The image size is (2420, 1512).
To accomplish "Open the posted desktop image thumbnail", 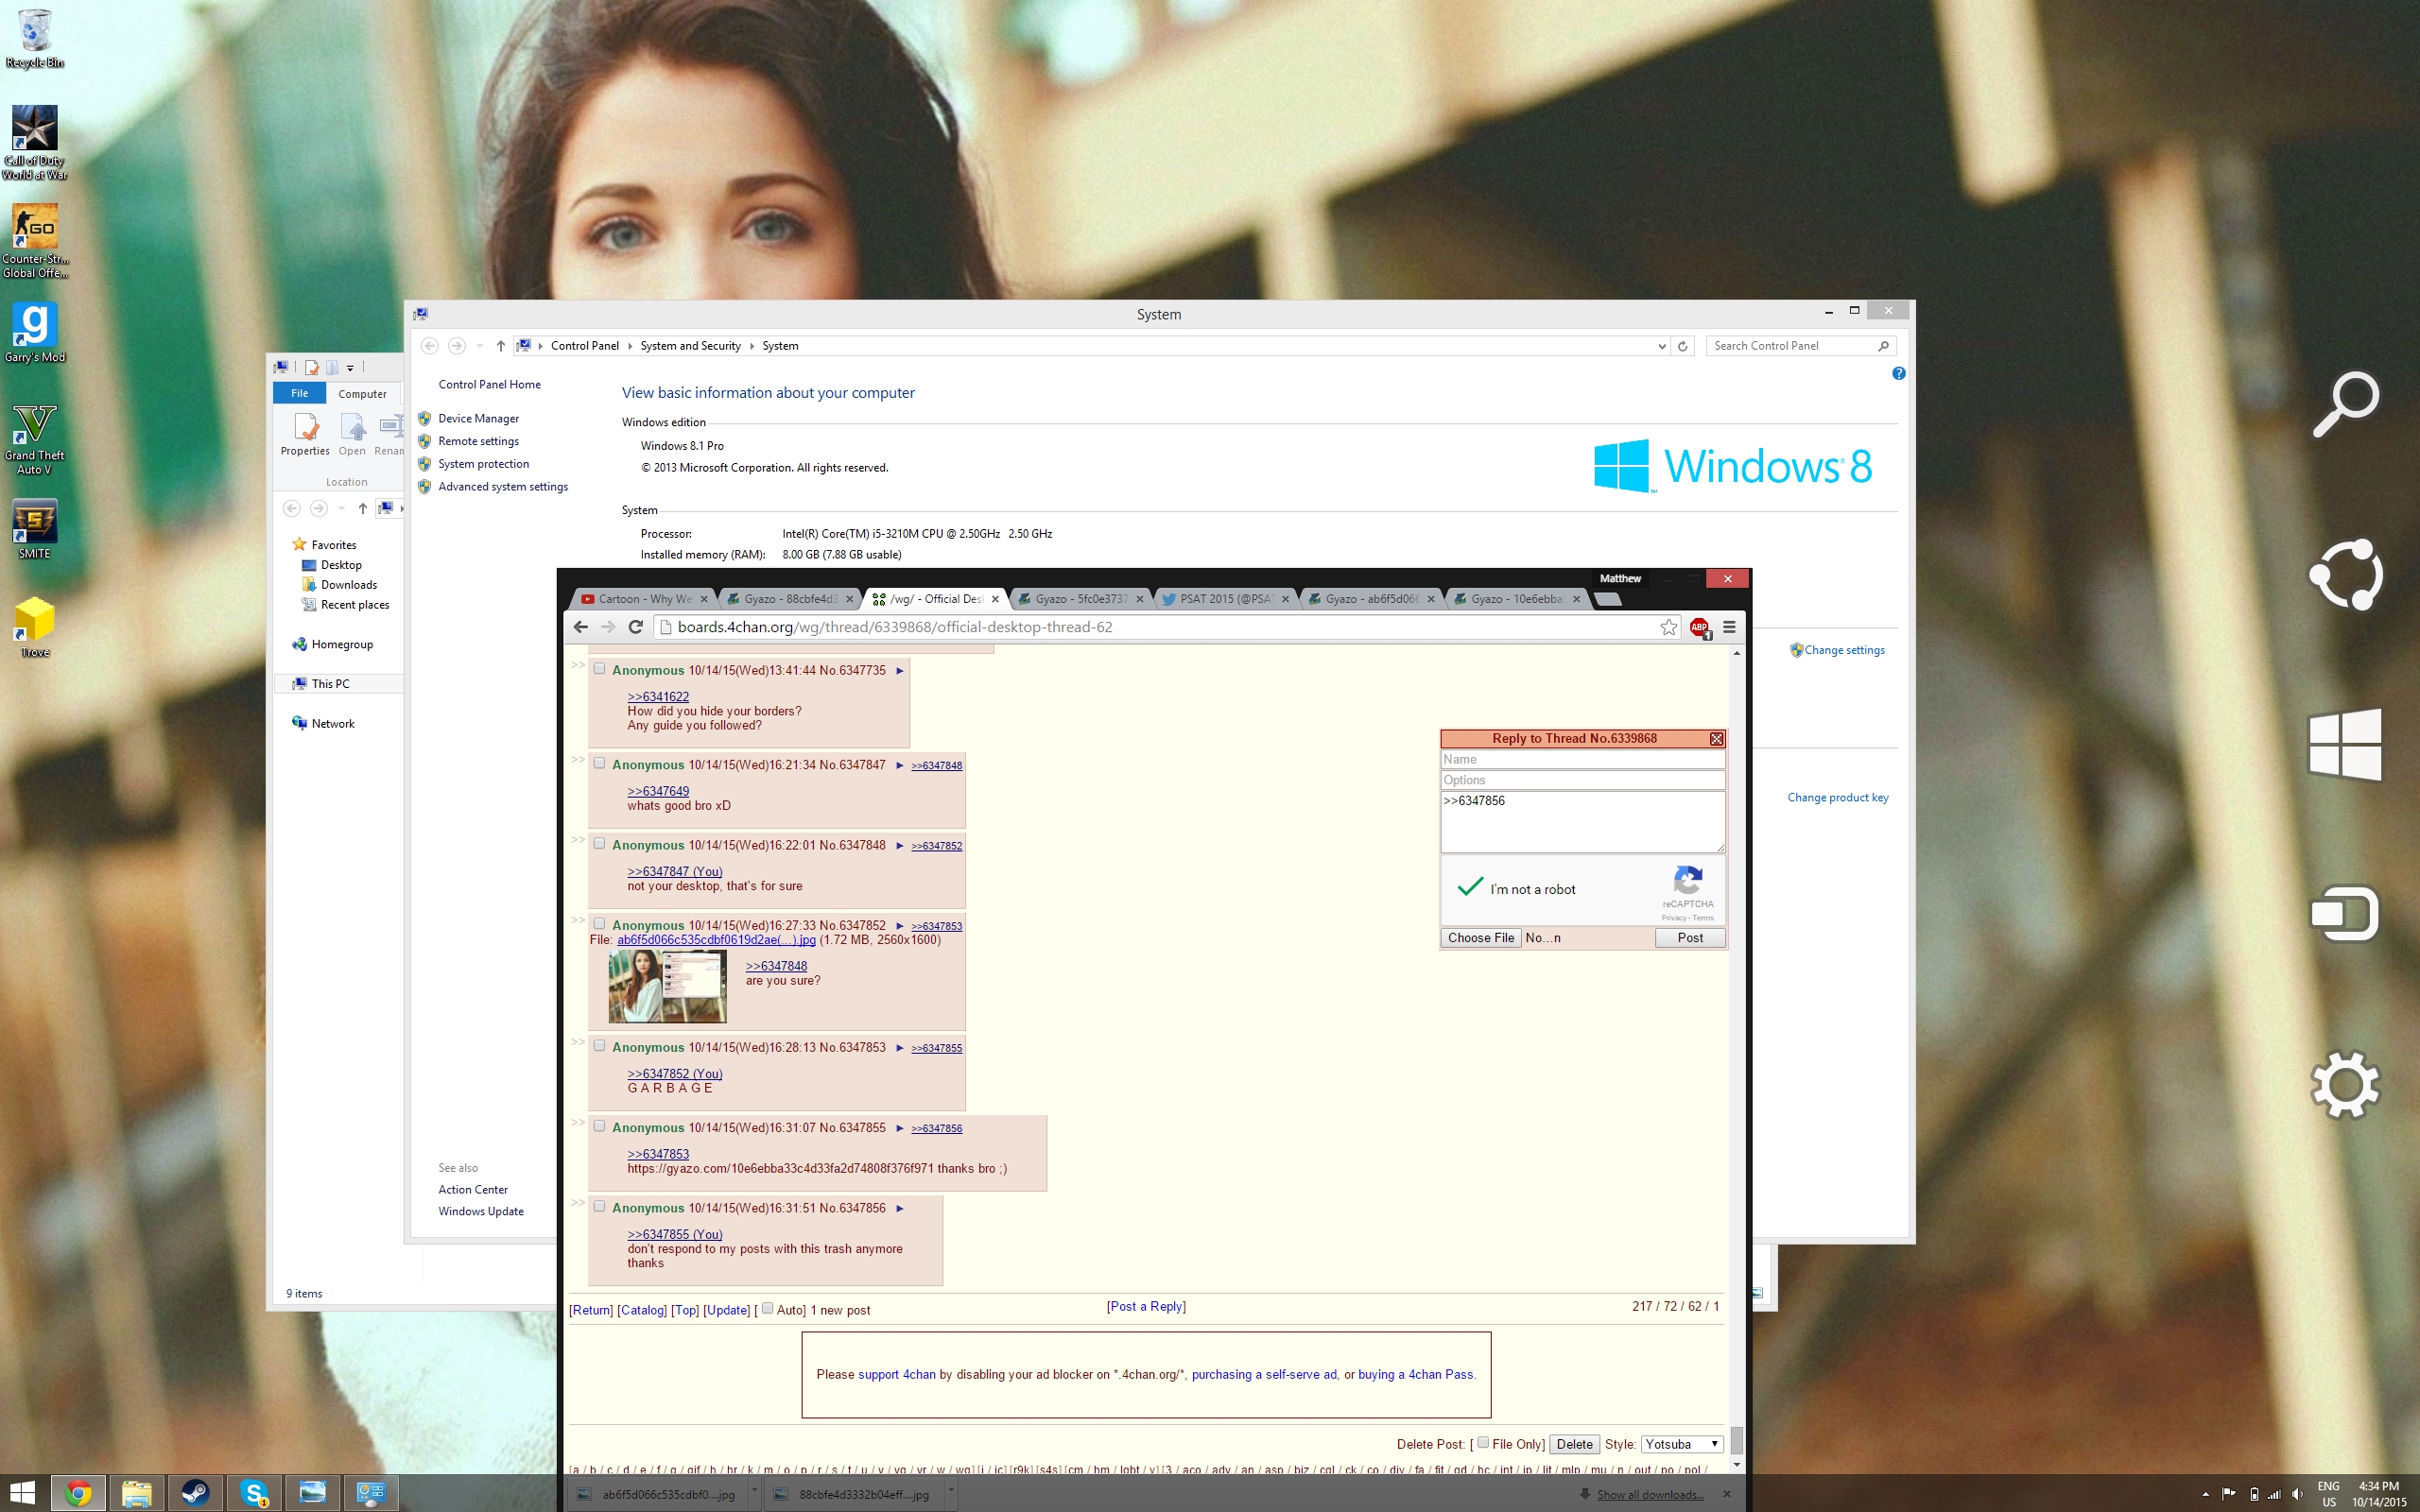I will 667,986.
